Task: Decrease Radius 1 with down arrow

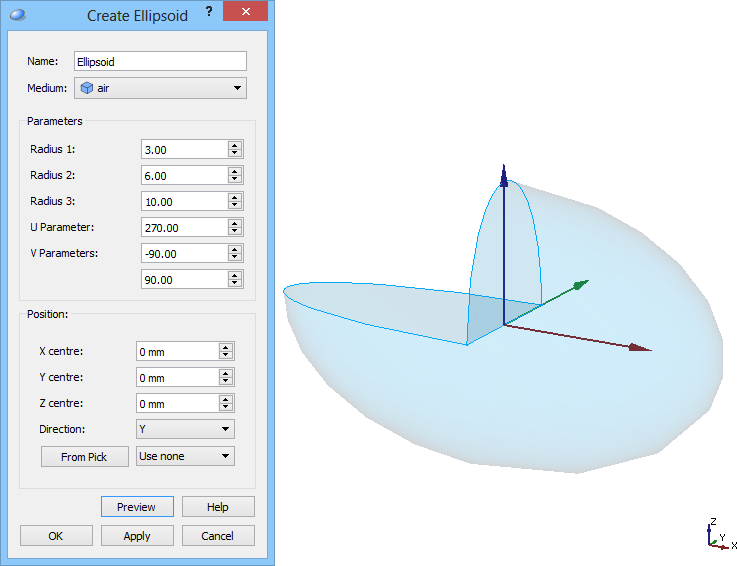Action: click(x=235, y=154)
